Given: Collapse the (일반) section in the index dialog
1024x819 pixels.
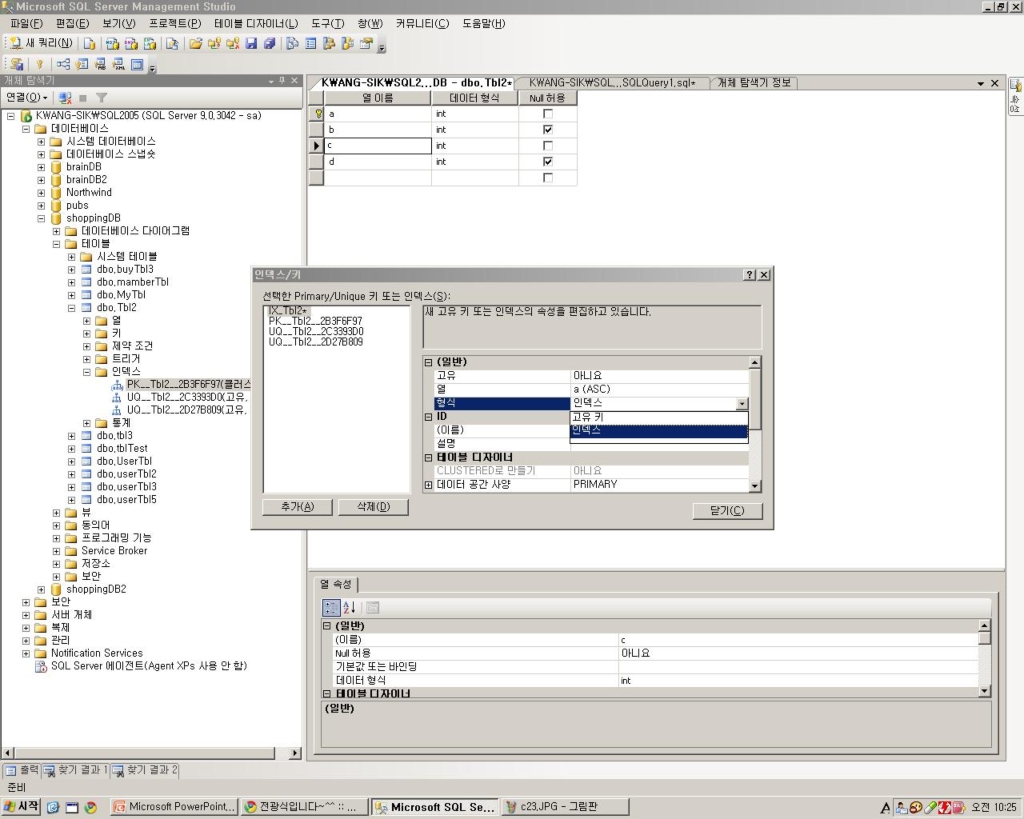Looking at the screenshot, I should click(428, 362).
